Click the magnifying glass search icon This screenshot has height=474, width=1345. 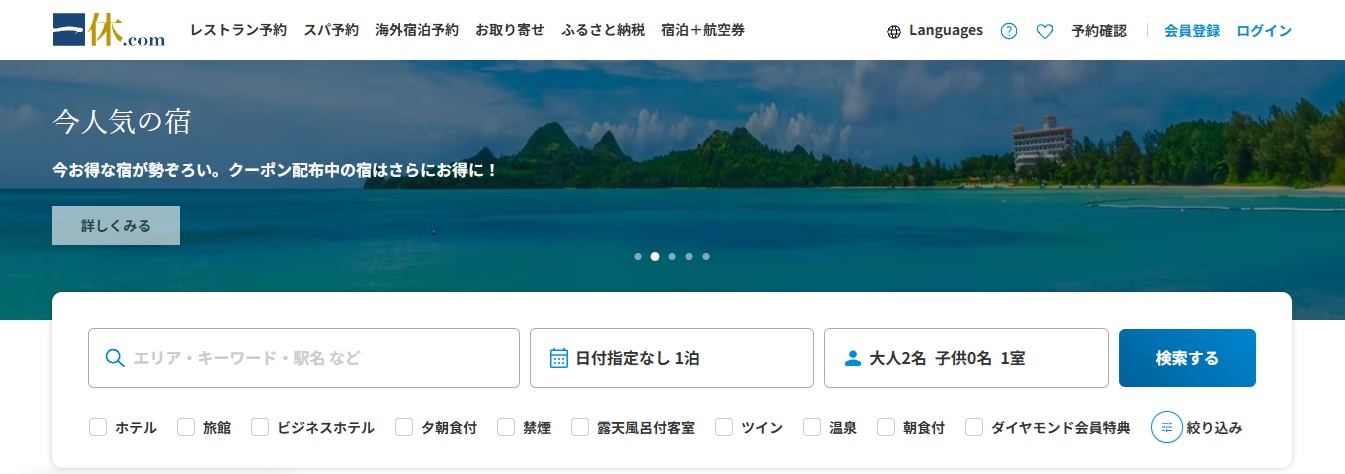tap(115, 358)
